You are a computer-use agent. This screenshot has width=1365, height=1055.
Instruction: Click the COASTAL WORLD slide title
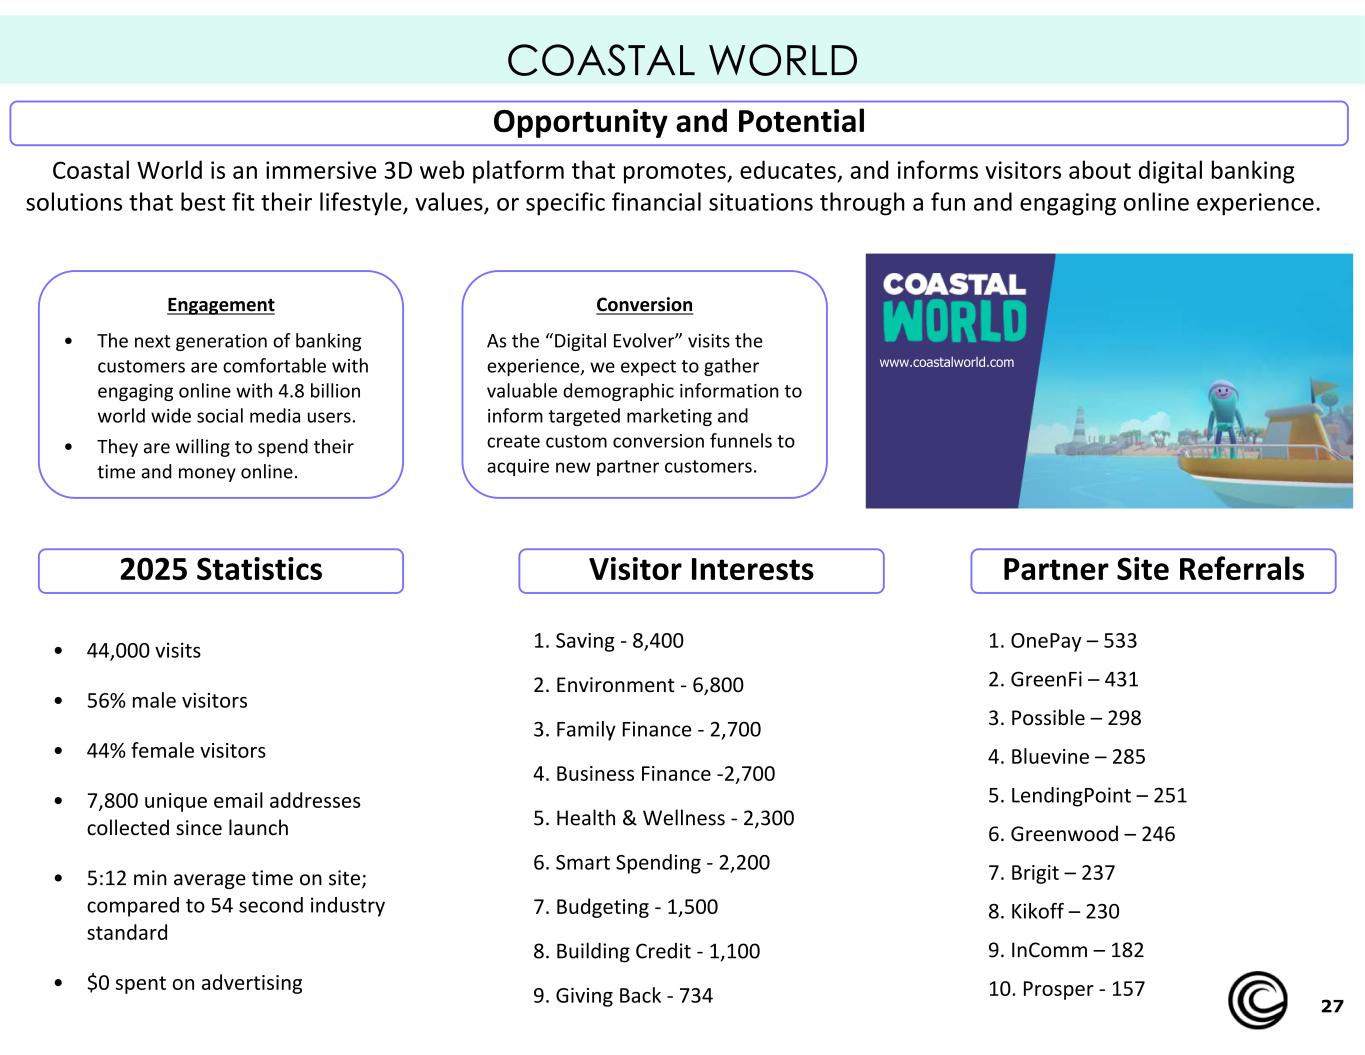tap(682, 60)
